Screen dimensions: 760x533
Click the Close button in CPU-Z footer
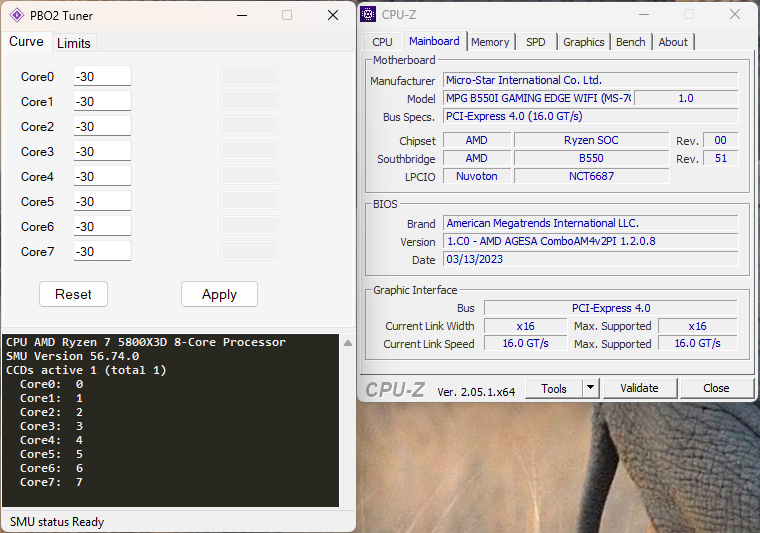pos(716,388)
